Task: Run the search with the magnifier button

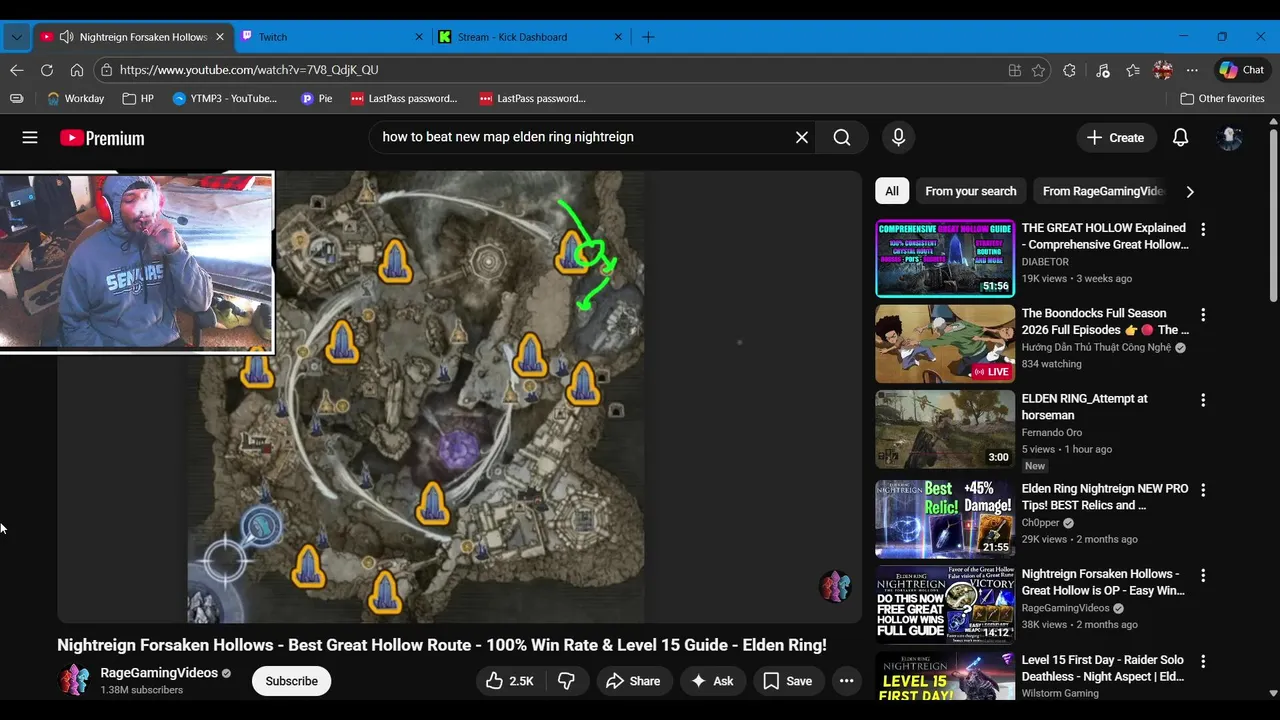Action: point(842,138)
